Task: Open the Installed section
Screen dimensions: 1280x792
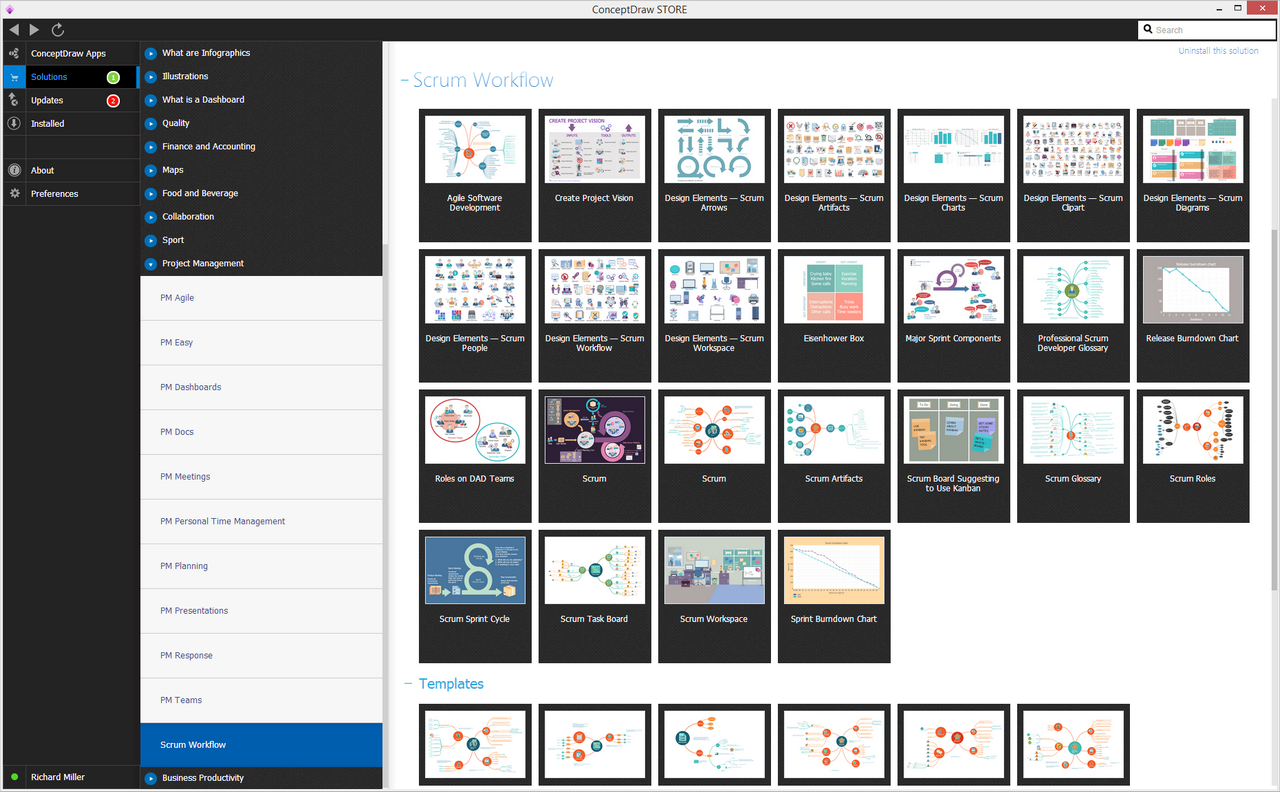Action: (47, 124)
